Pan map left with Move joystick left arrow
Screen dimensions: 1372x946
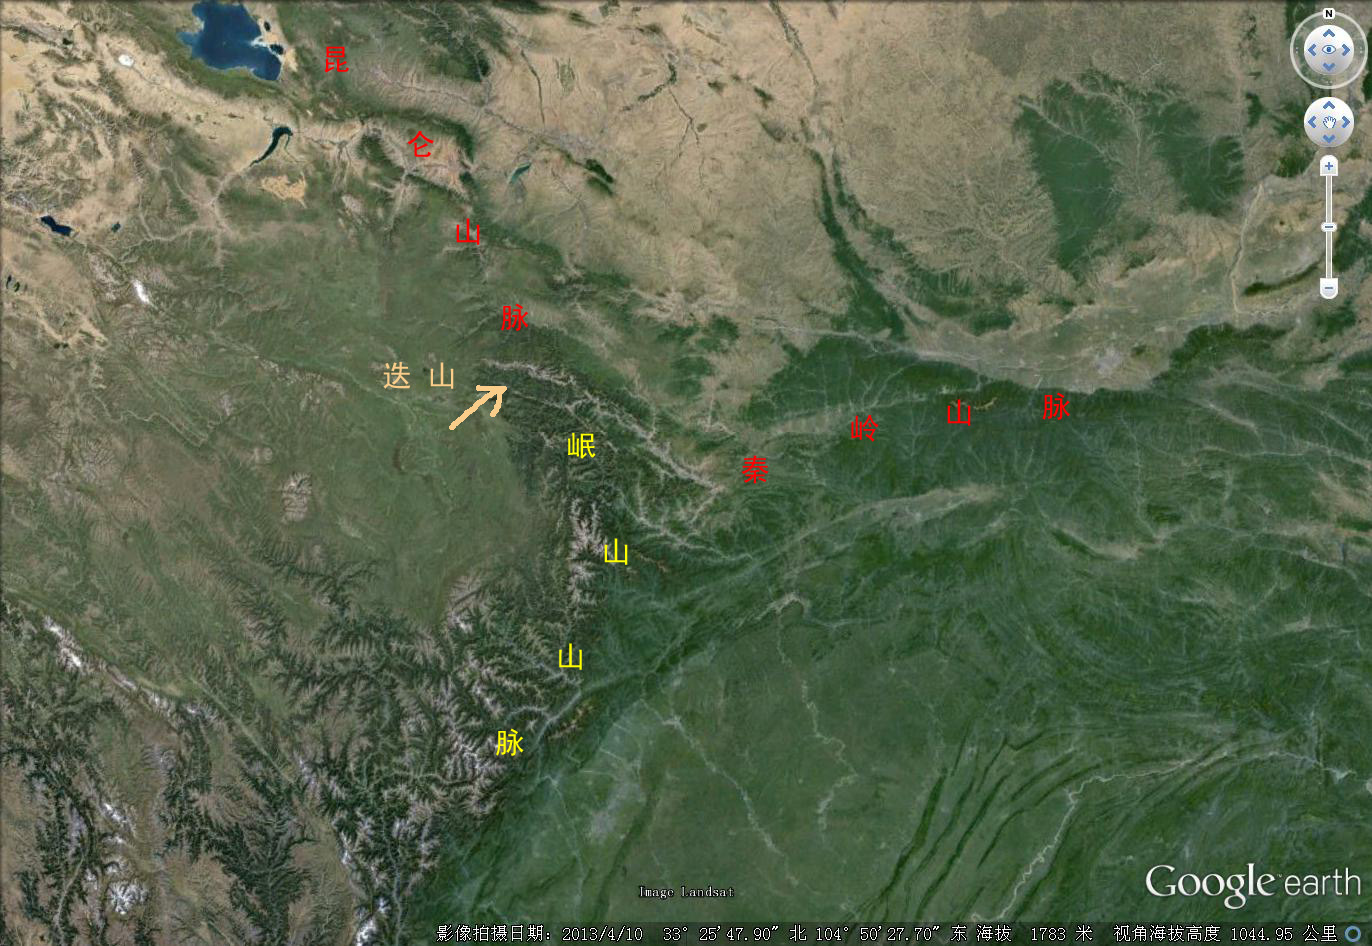tap(1312, 122)
